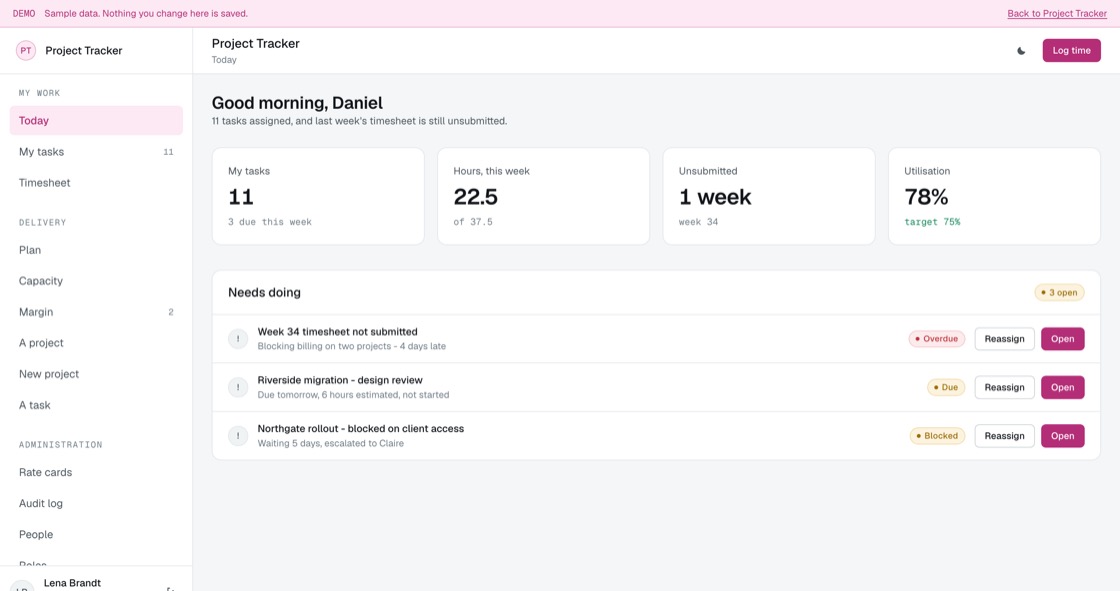Click the Utilisation 78% card
The image size is (1120, 591).
pos(994,197)
